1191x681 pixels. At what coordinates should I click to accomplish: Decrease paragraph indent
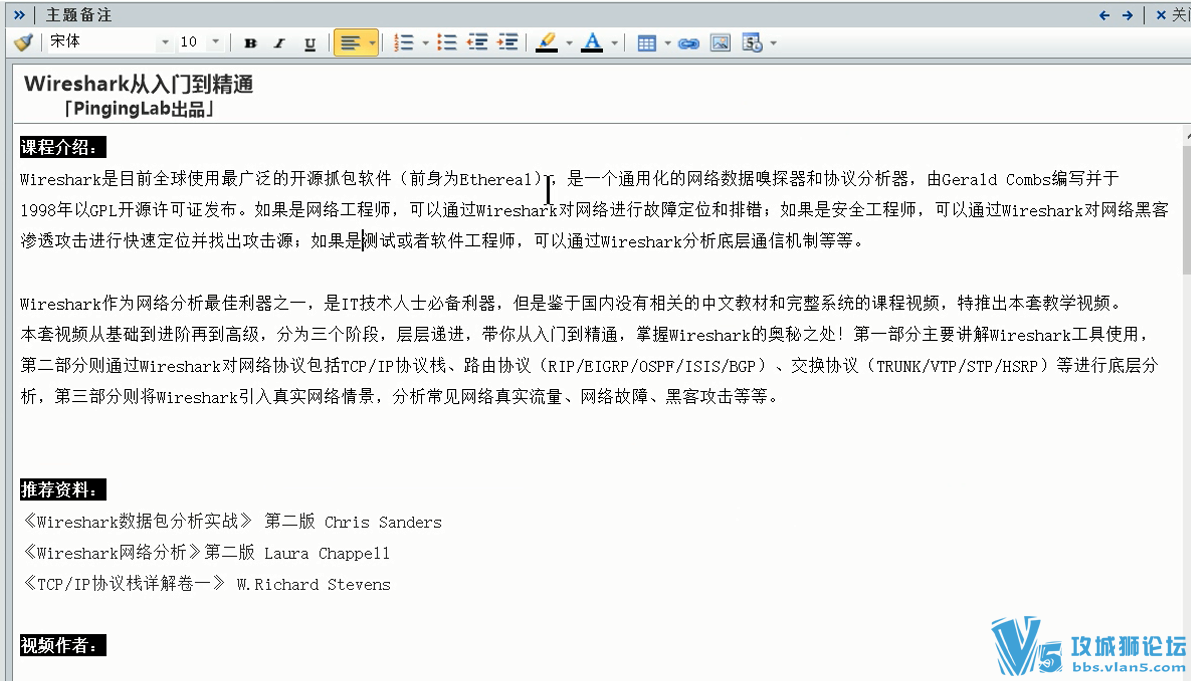(x=477, y=43)
